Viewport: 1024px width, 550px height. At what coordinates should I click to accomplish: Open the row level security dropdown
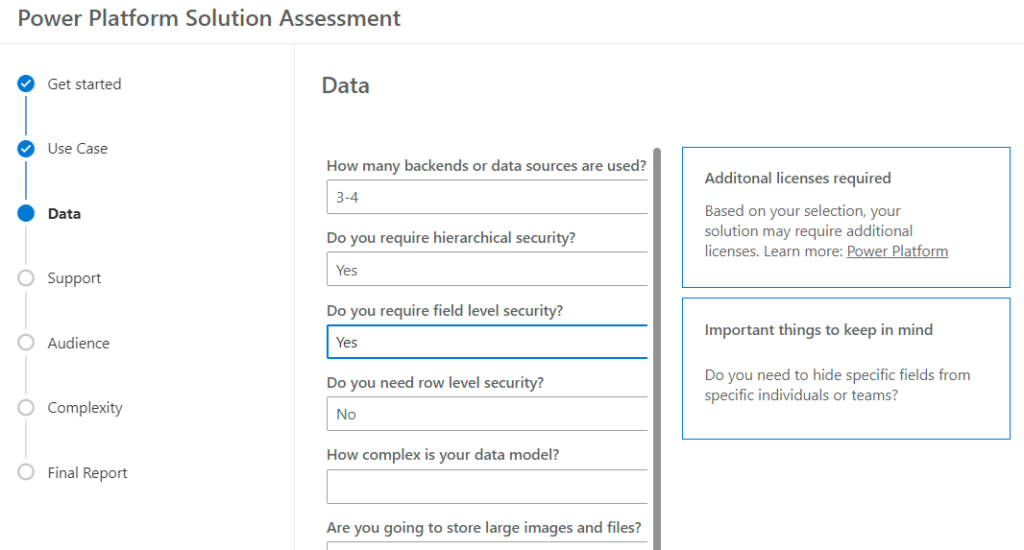[487, 413]
